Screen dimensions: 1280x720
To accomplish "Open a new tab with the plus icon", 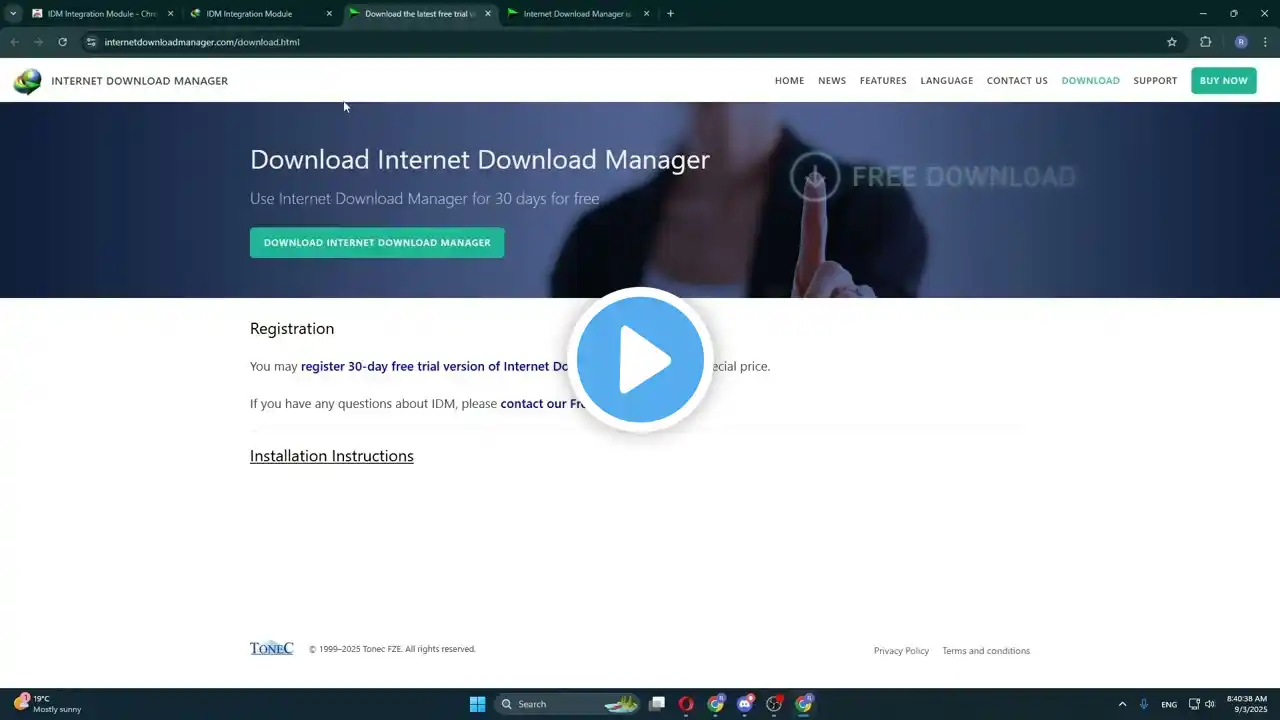I will coord(670,14).
